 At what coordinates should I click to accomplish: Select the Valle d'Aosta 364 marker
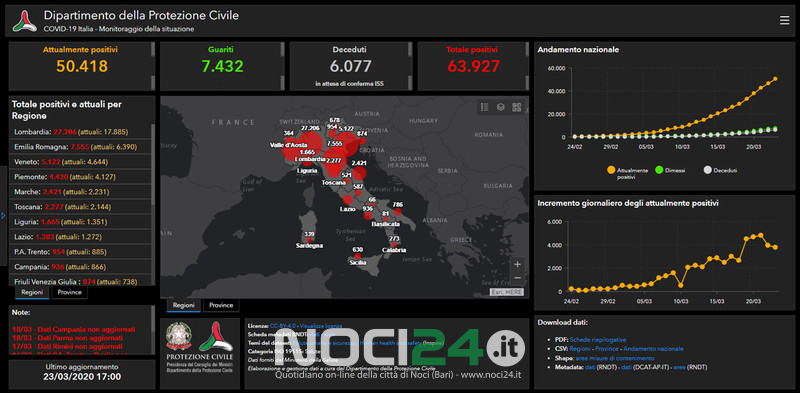289,139
